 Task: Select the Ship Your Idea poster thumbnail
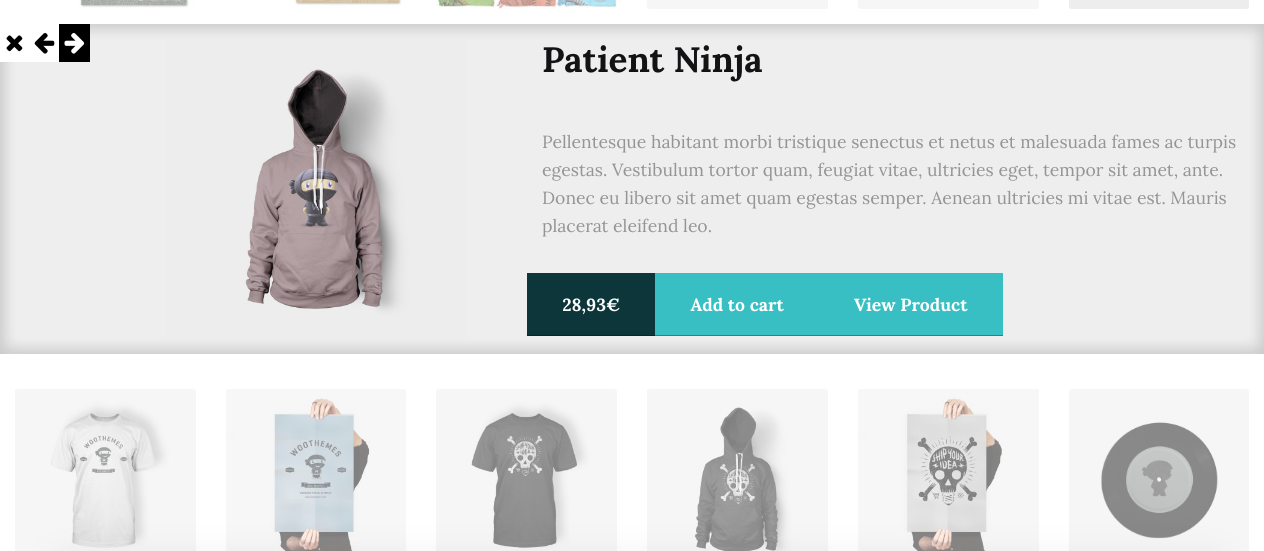(x=948, y=470)
